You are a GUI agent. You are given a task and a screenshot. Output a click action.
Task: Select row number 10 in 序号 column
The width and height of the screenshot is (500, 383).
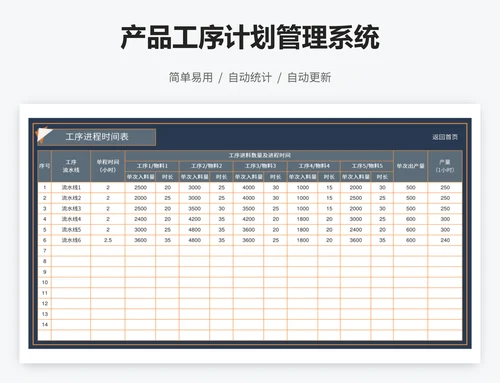click(x=45, y=282)
